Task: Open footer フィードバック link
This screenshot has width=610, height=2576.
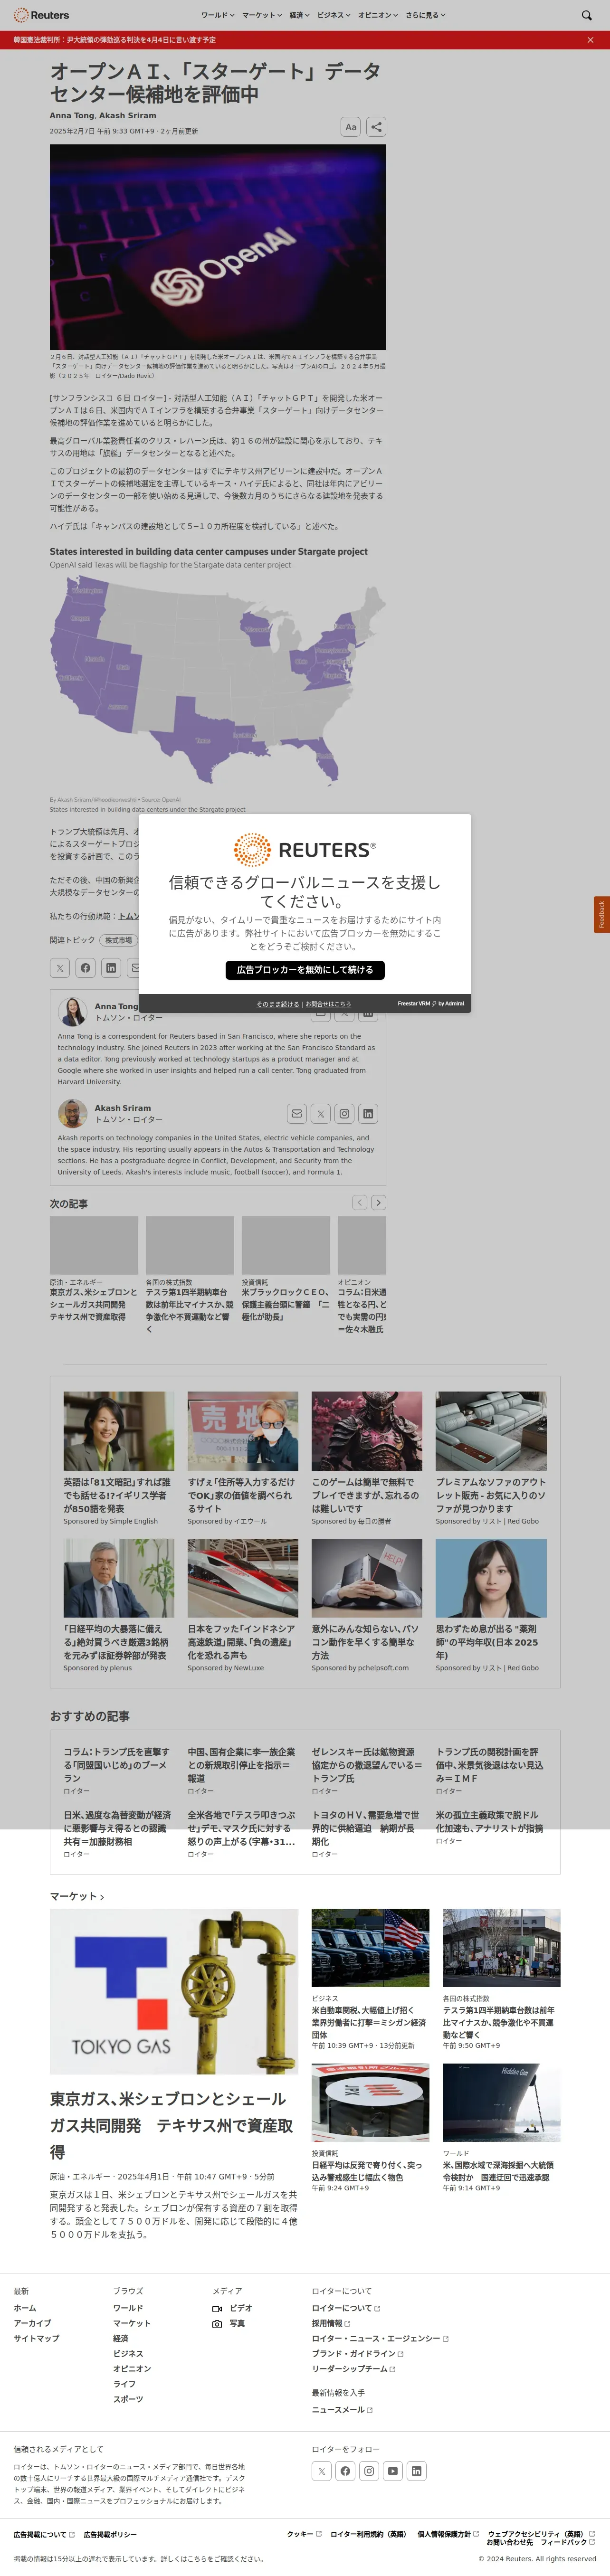Action: [x=568, y=2542]
